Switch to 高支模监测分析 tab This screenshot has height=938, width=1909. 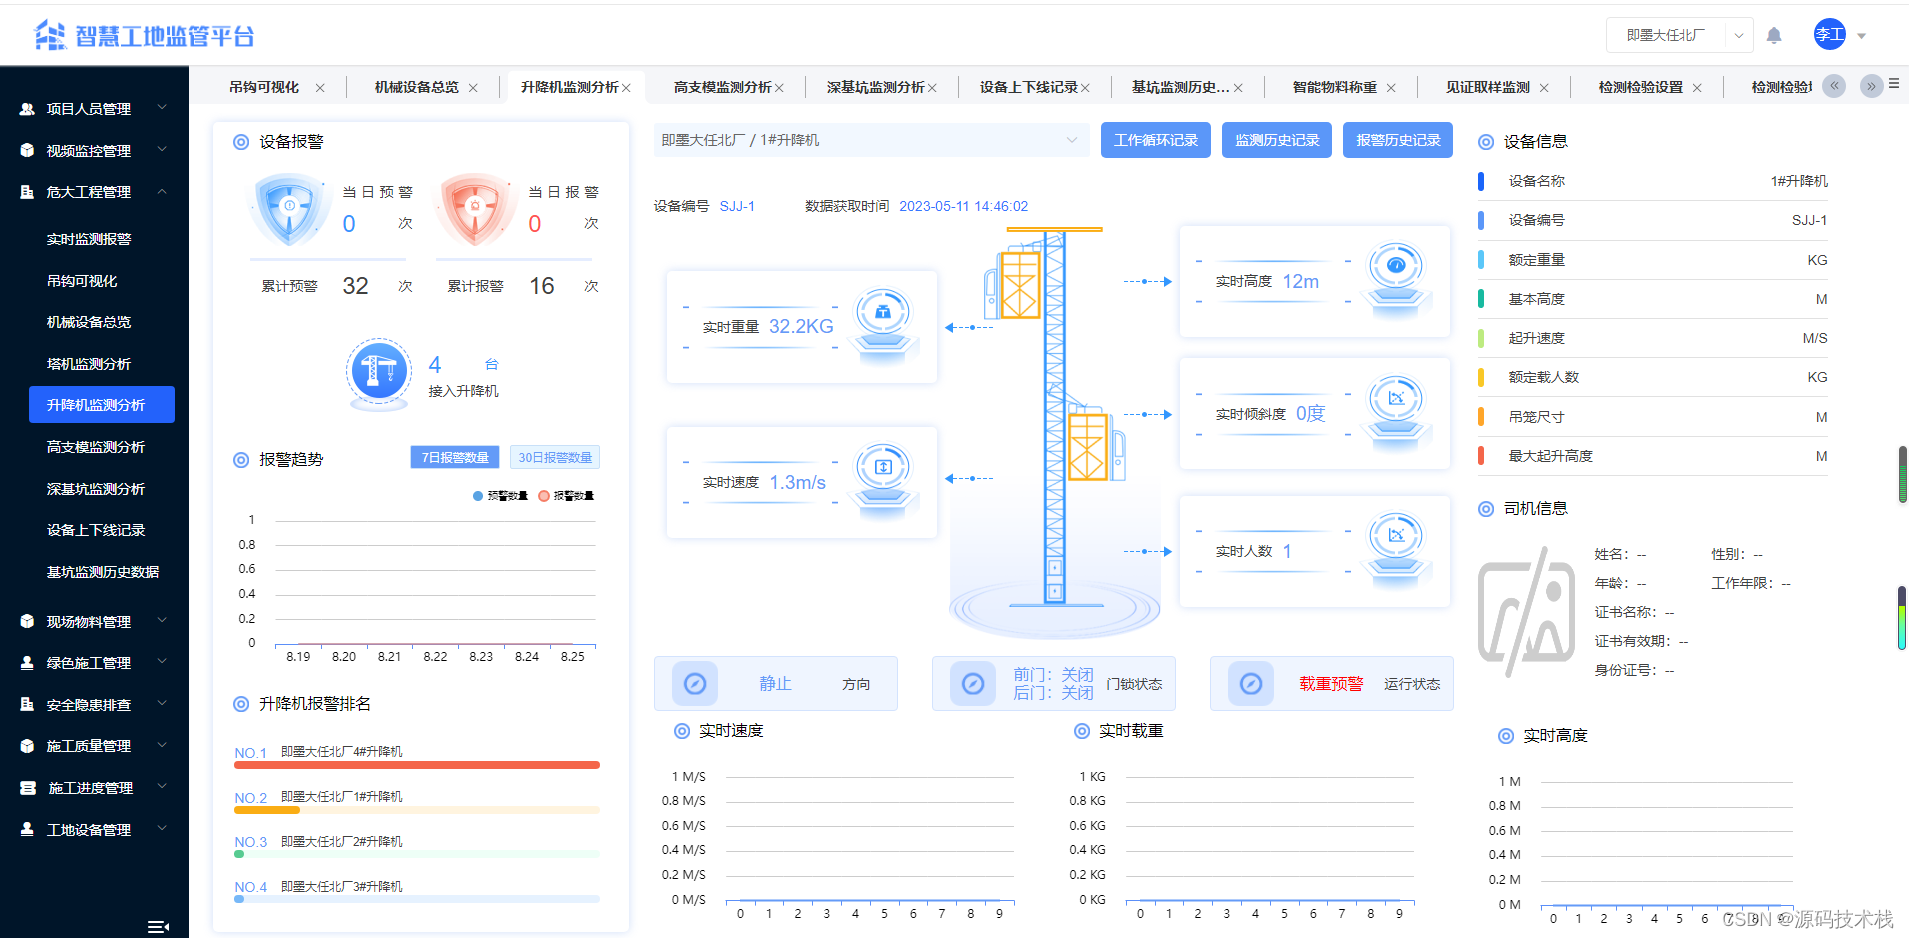coord(722,87)
